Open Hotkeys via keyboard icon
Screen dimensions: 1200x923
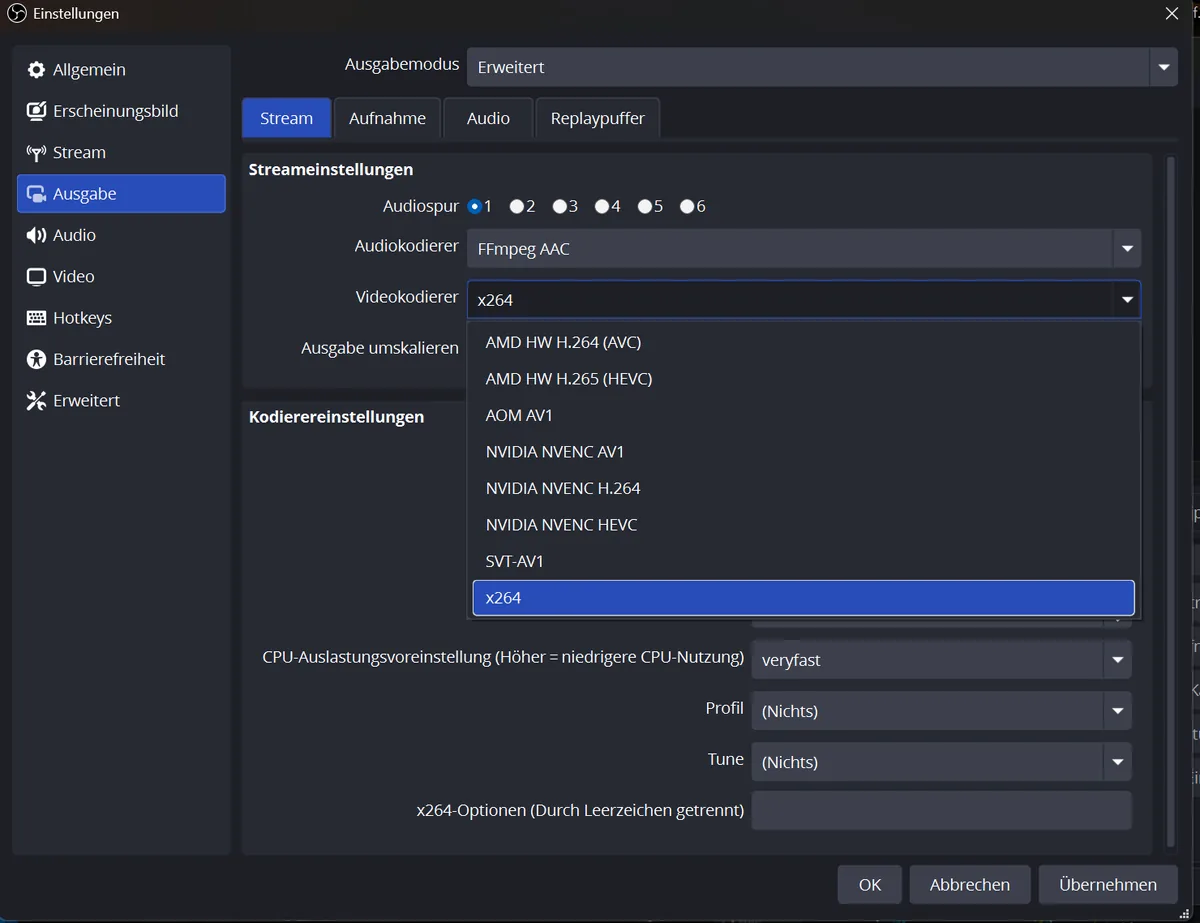[x=36, y=318]
